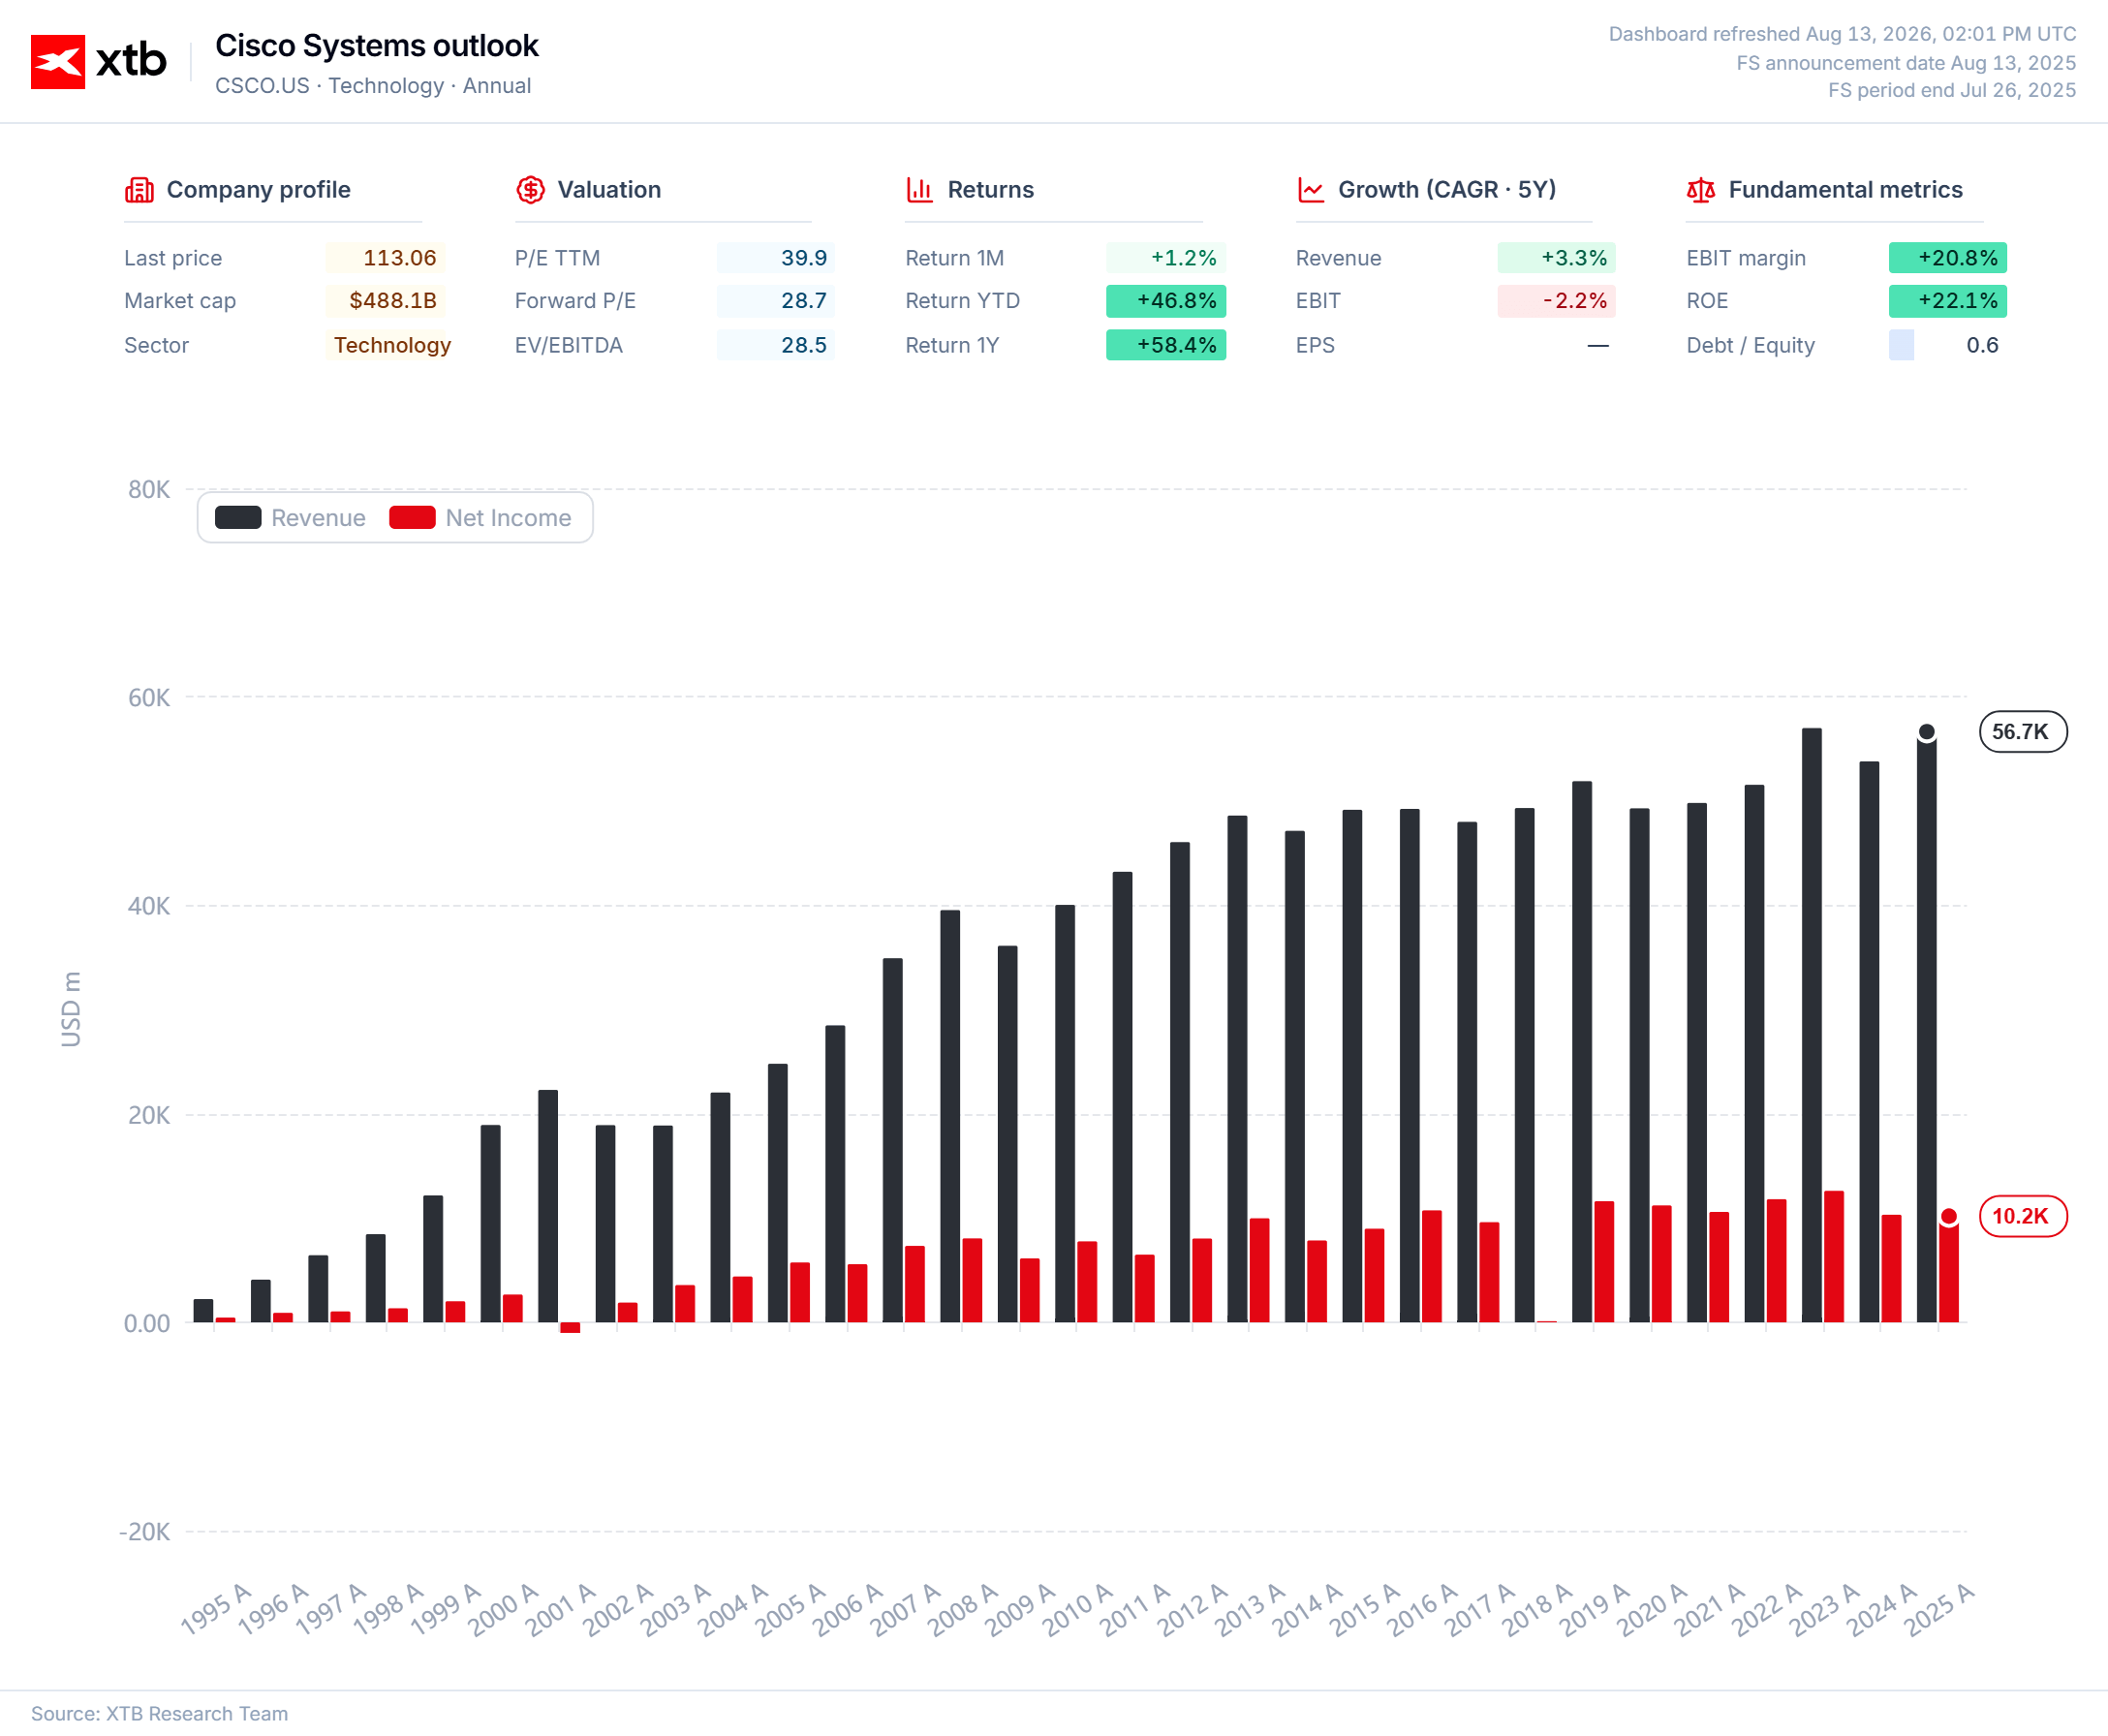This screenshot has width=2108, height=1736.
Task: Click the dark marker dot on 2025 revenue
Action: tap(1926, 732)
